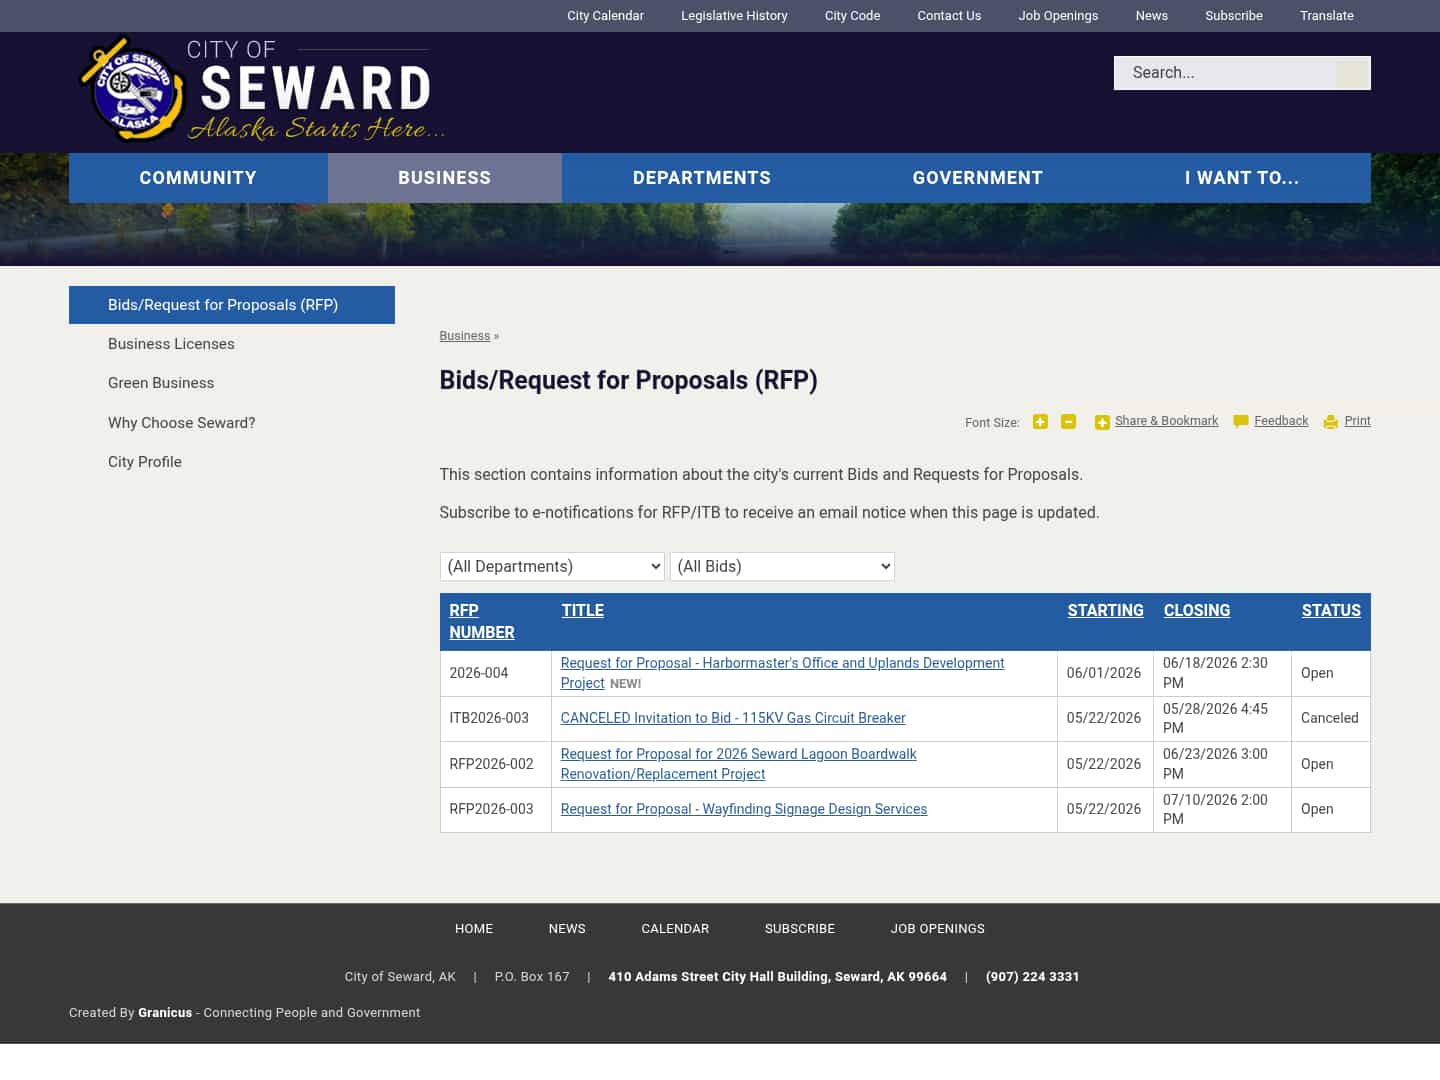Click Subscribe in top bar

coord(1233,16)
